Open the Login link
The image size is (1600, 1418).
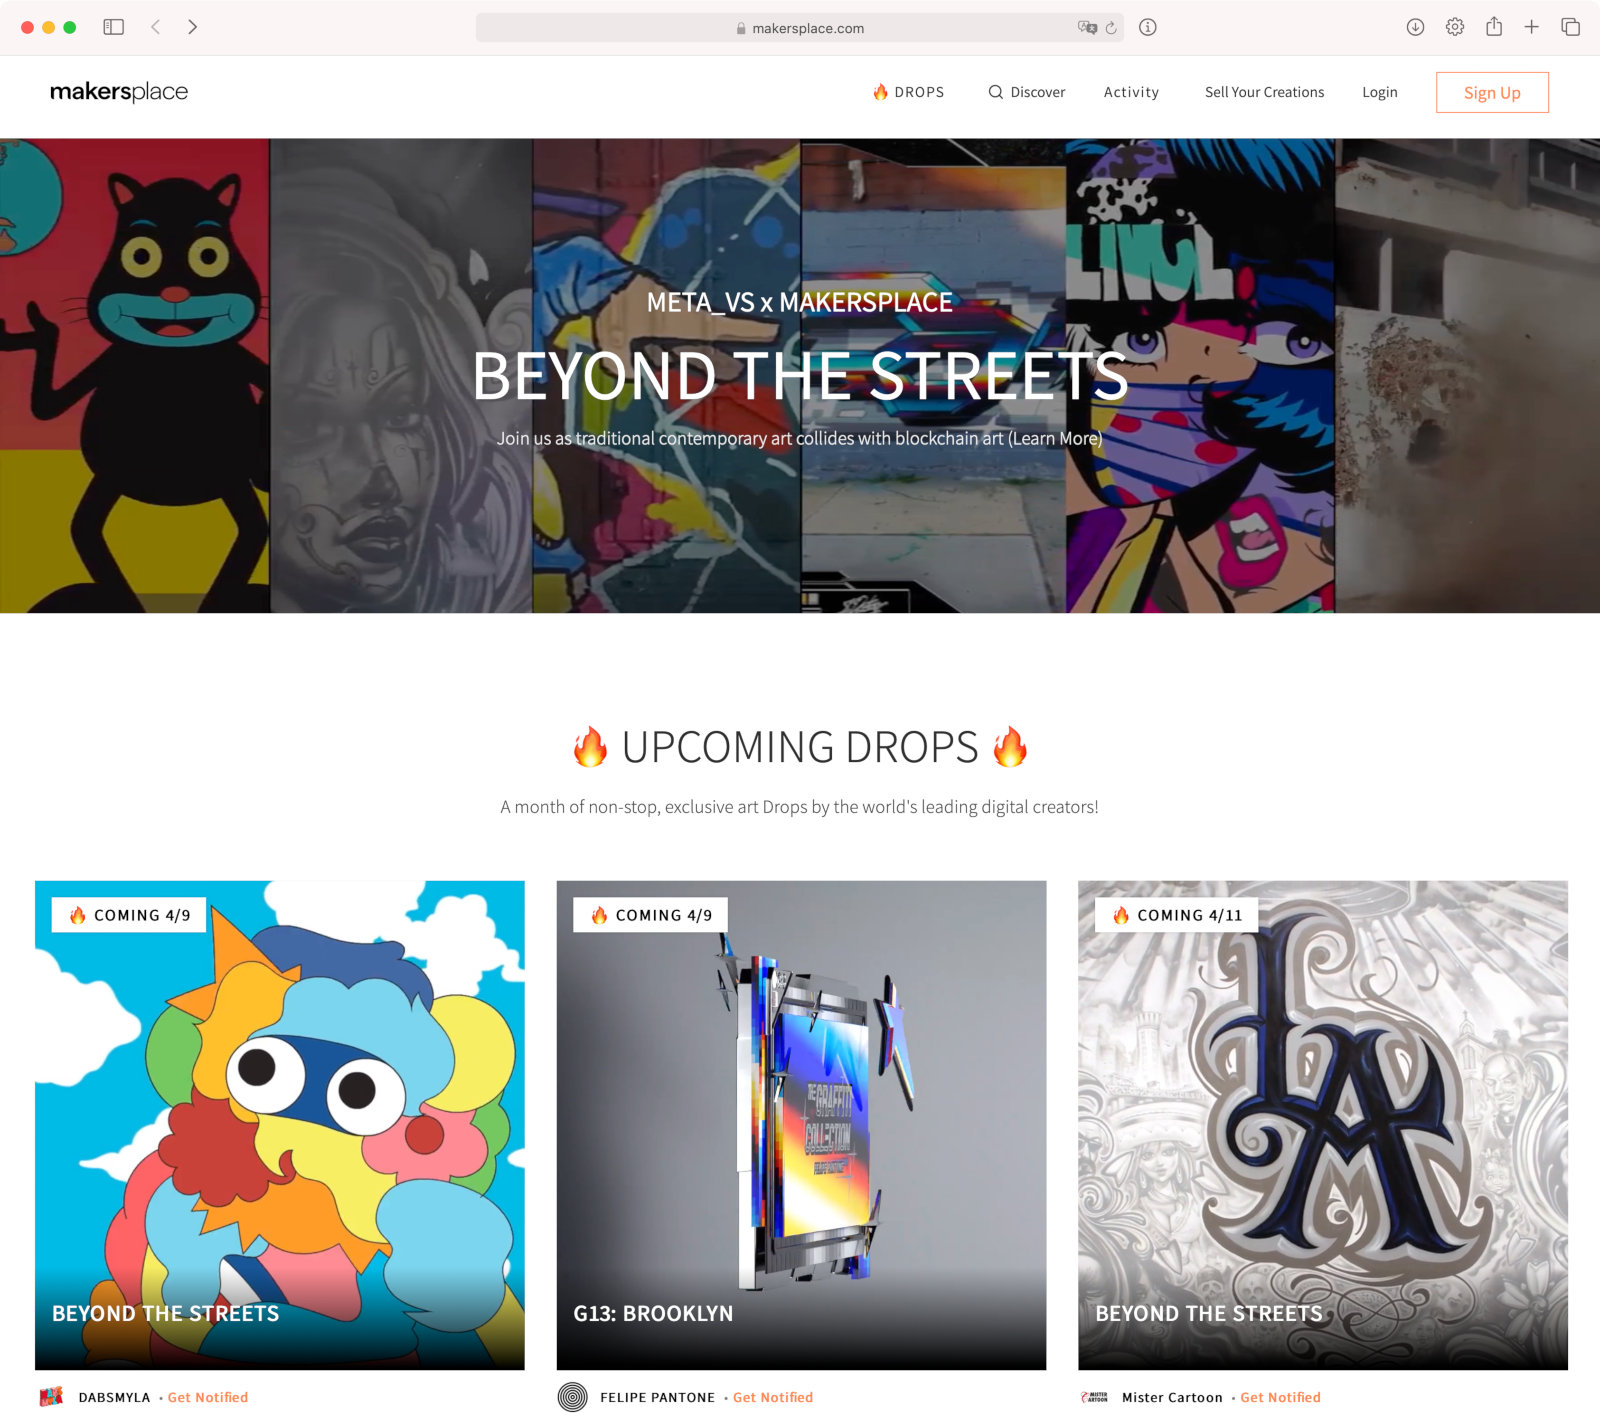click(1379, 92)
